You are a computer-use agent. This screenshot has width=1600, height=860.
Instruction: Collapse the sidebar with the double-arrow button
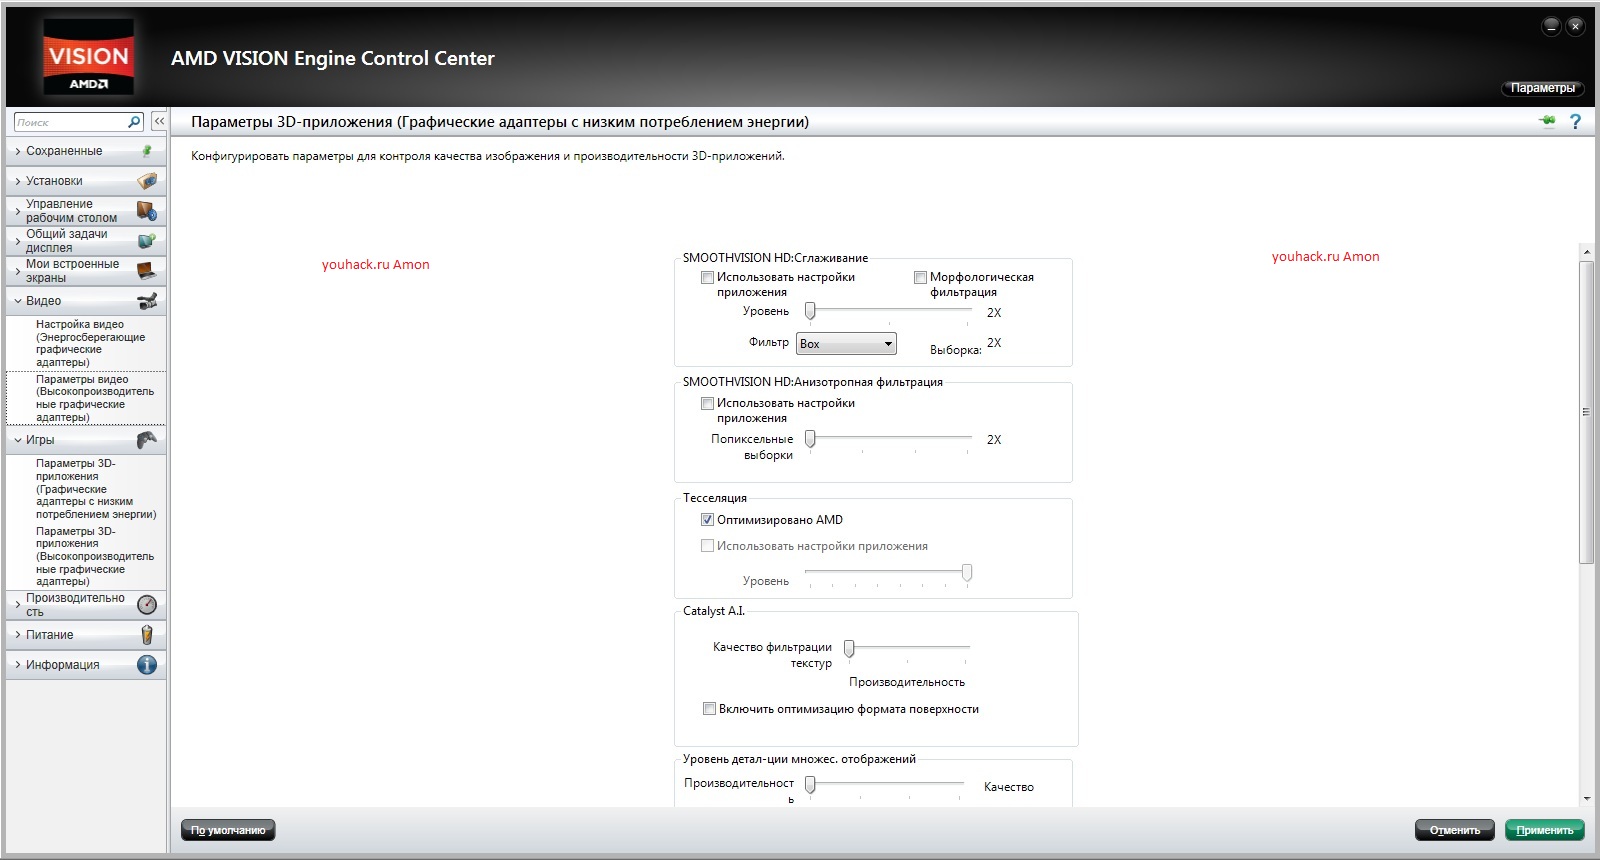pos(159,122)
